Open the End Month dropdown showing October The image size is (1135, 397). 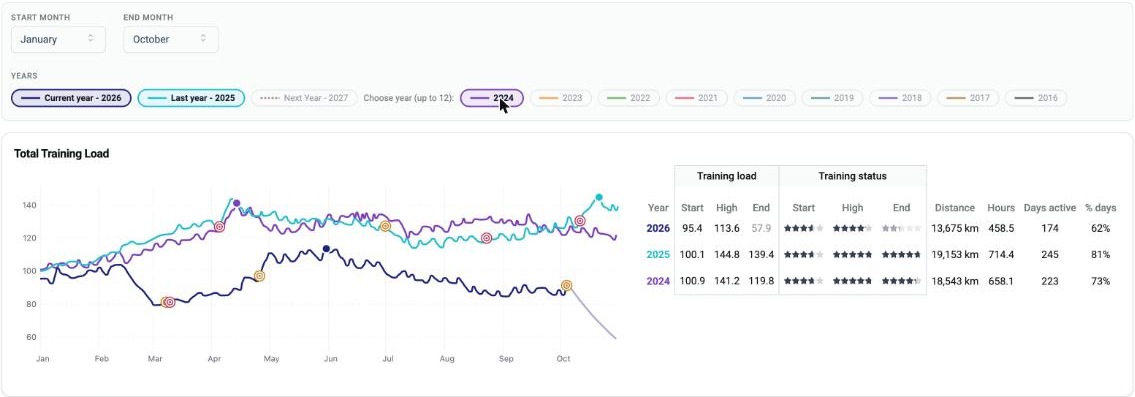tap(171, 39)
